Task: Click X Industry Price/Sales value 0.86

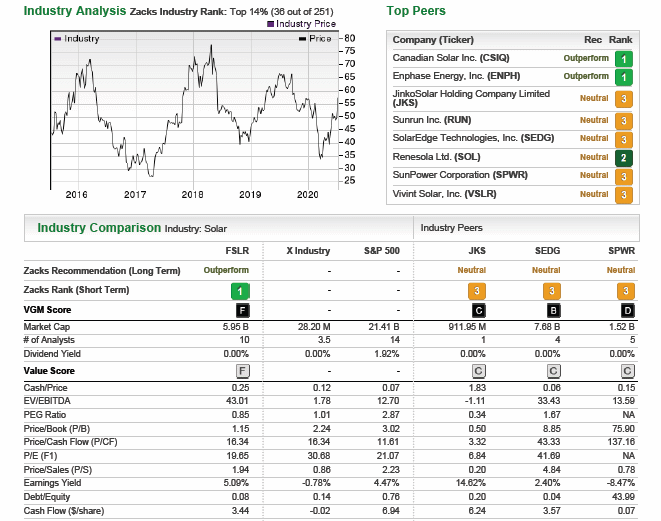Action: [x=322, y=470]
